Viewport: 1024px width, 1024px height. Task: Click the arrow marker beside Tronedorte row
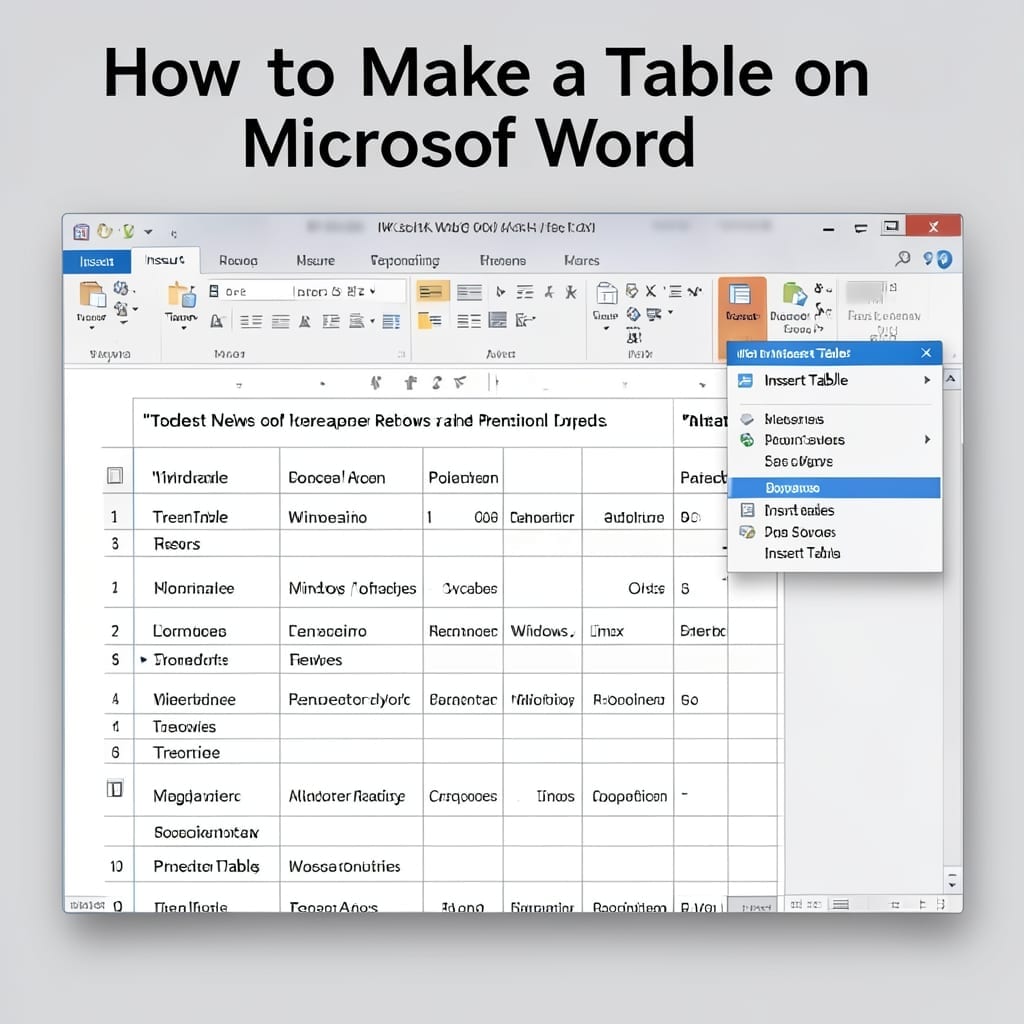pos(144,660)
